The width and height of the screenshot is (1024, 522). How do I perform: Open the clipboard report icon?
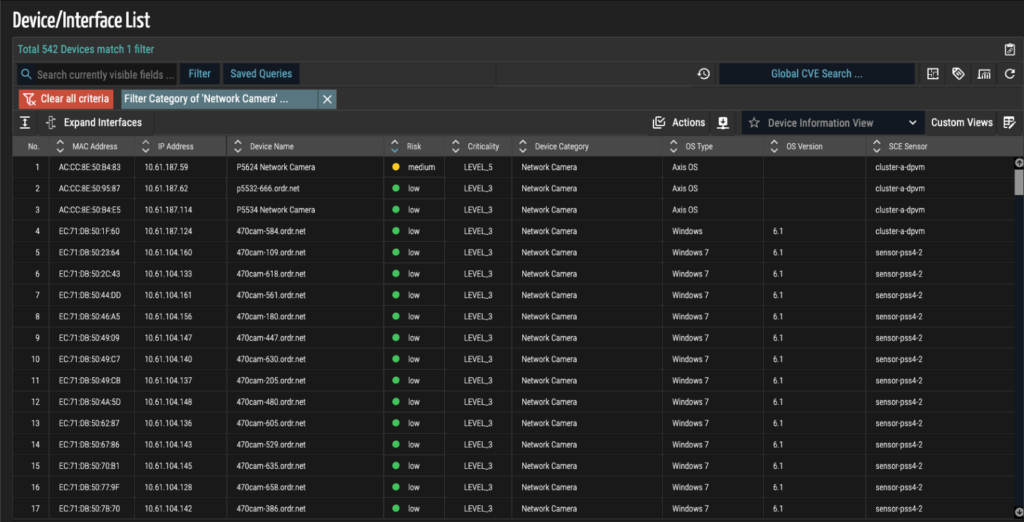coord(1009,50)
